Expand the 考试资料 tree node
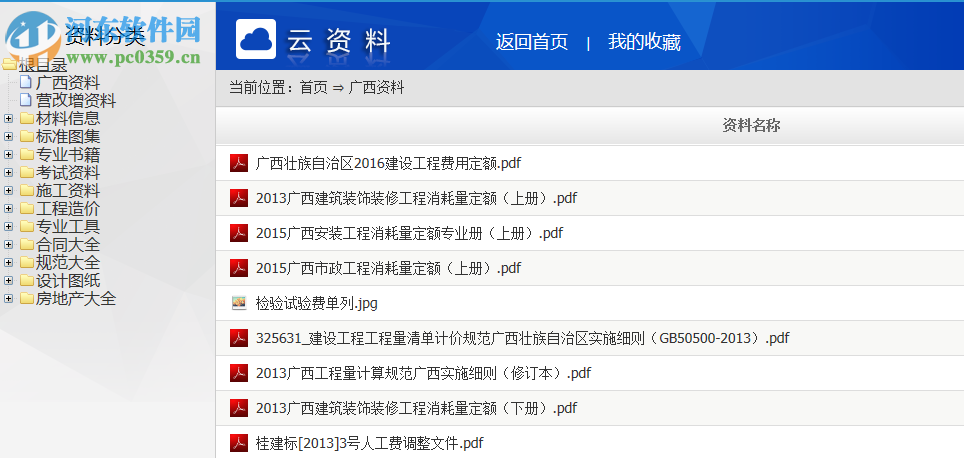This screenshot has height=458, width=964. [x=9, y=172]
